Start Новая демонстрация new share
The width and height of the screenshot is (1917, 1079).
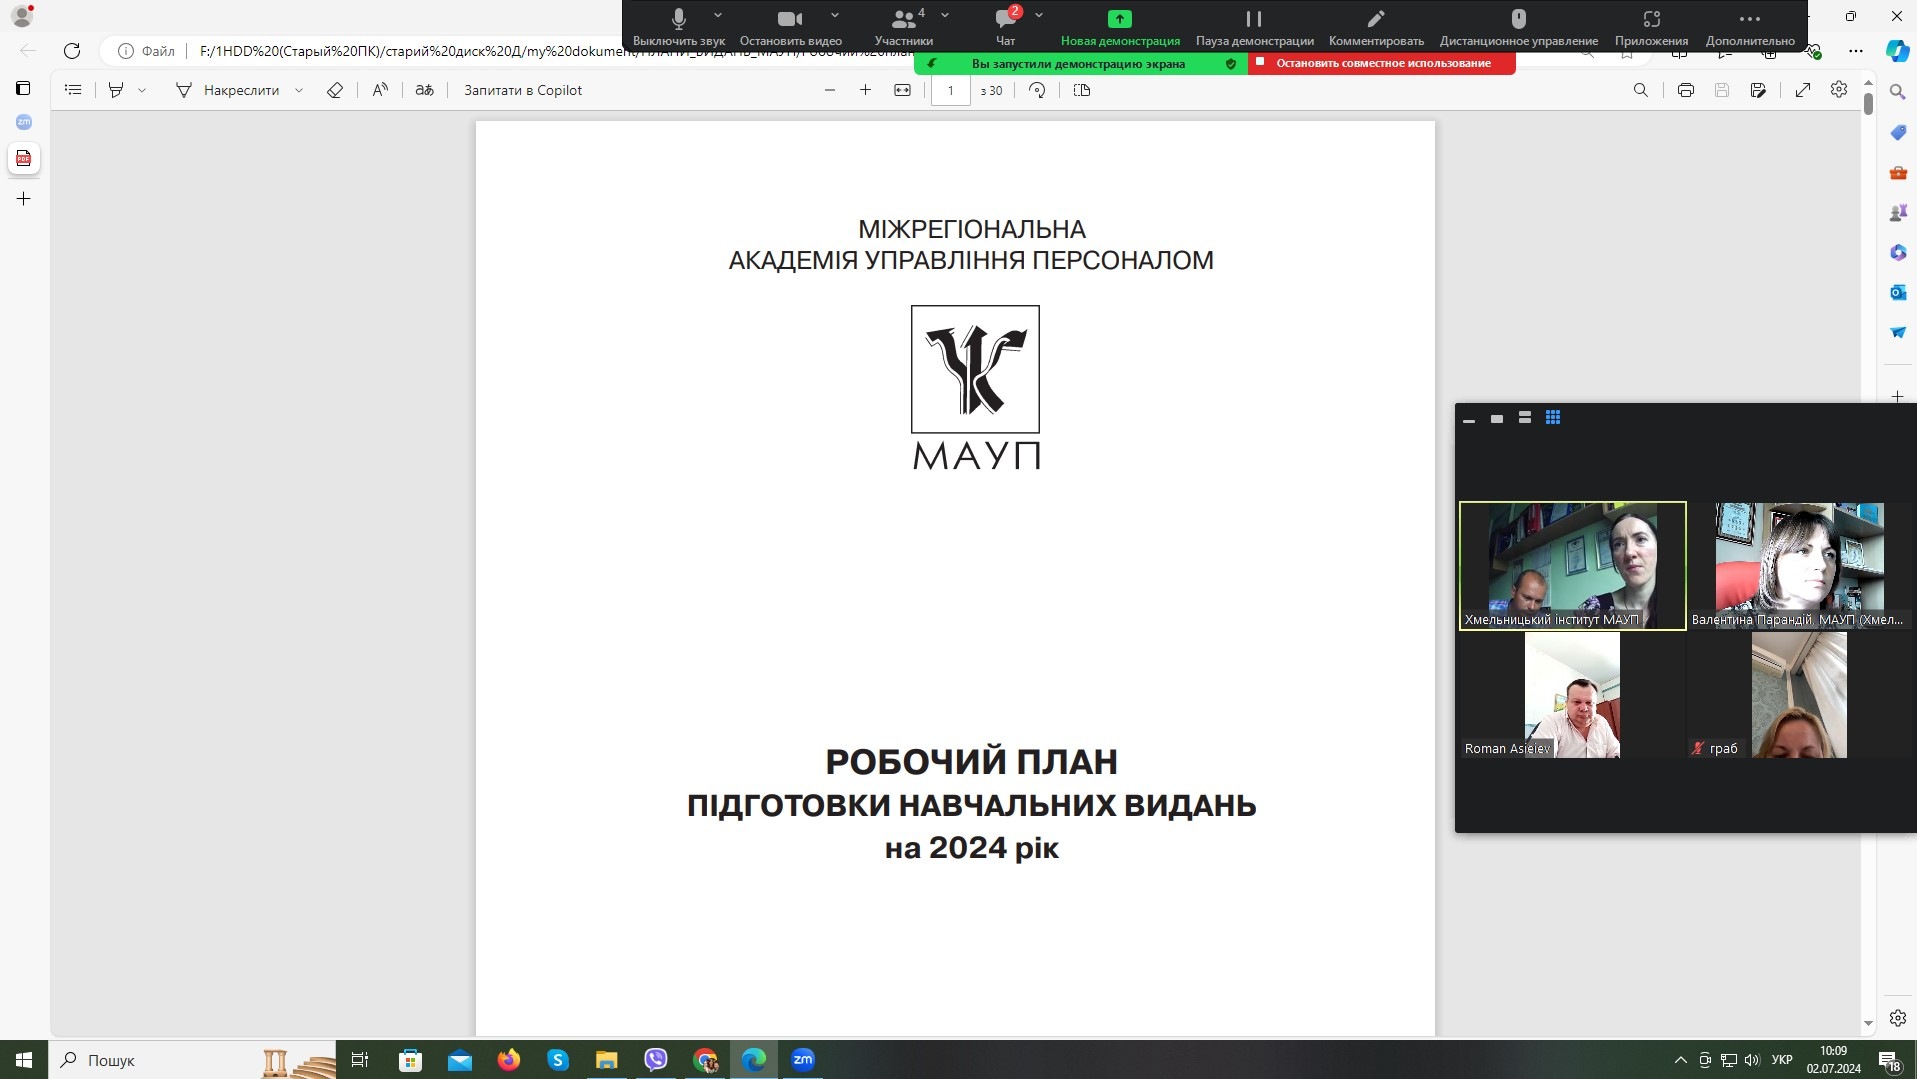pyautogui.click(x=1120, y=27)
